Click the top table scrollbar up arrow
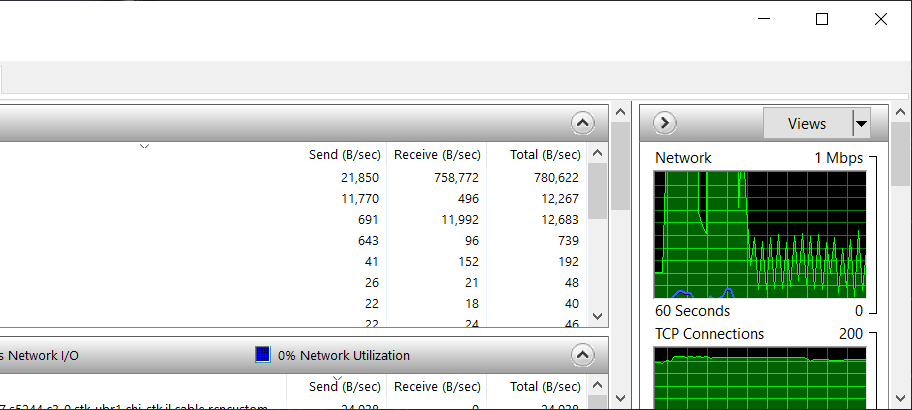Image resolution: width=912 pixels, height=410 pixels. tap(597, 154)
